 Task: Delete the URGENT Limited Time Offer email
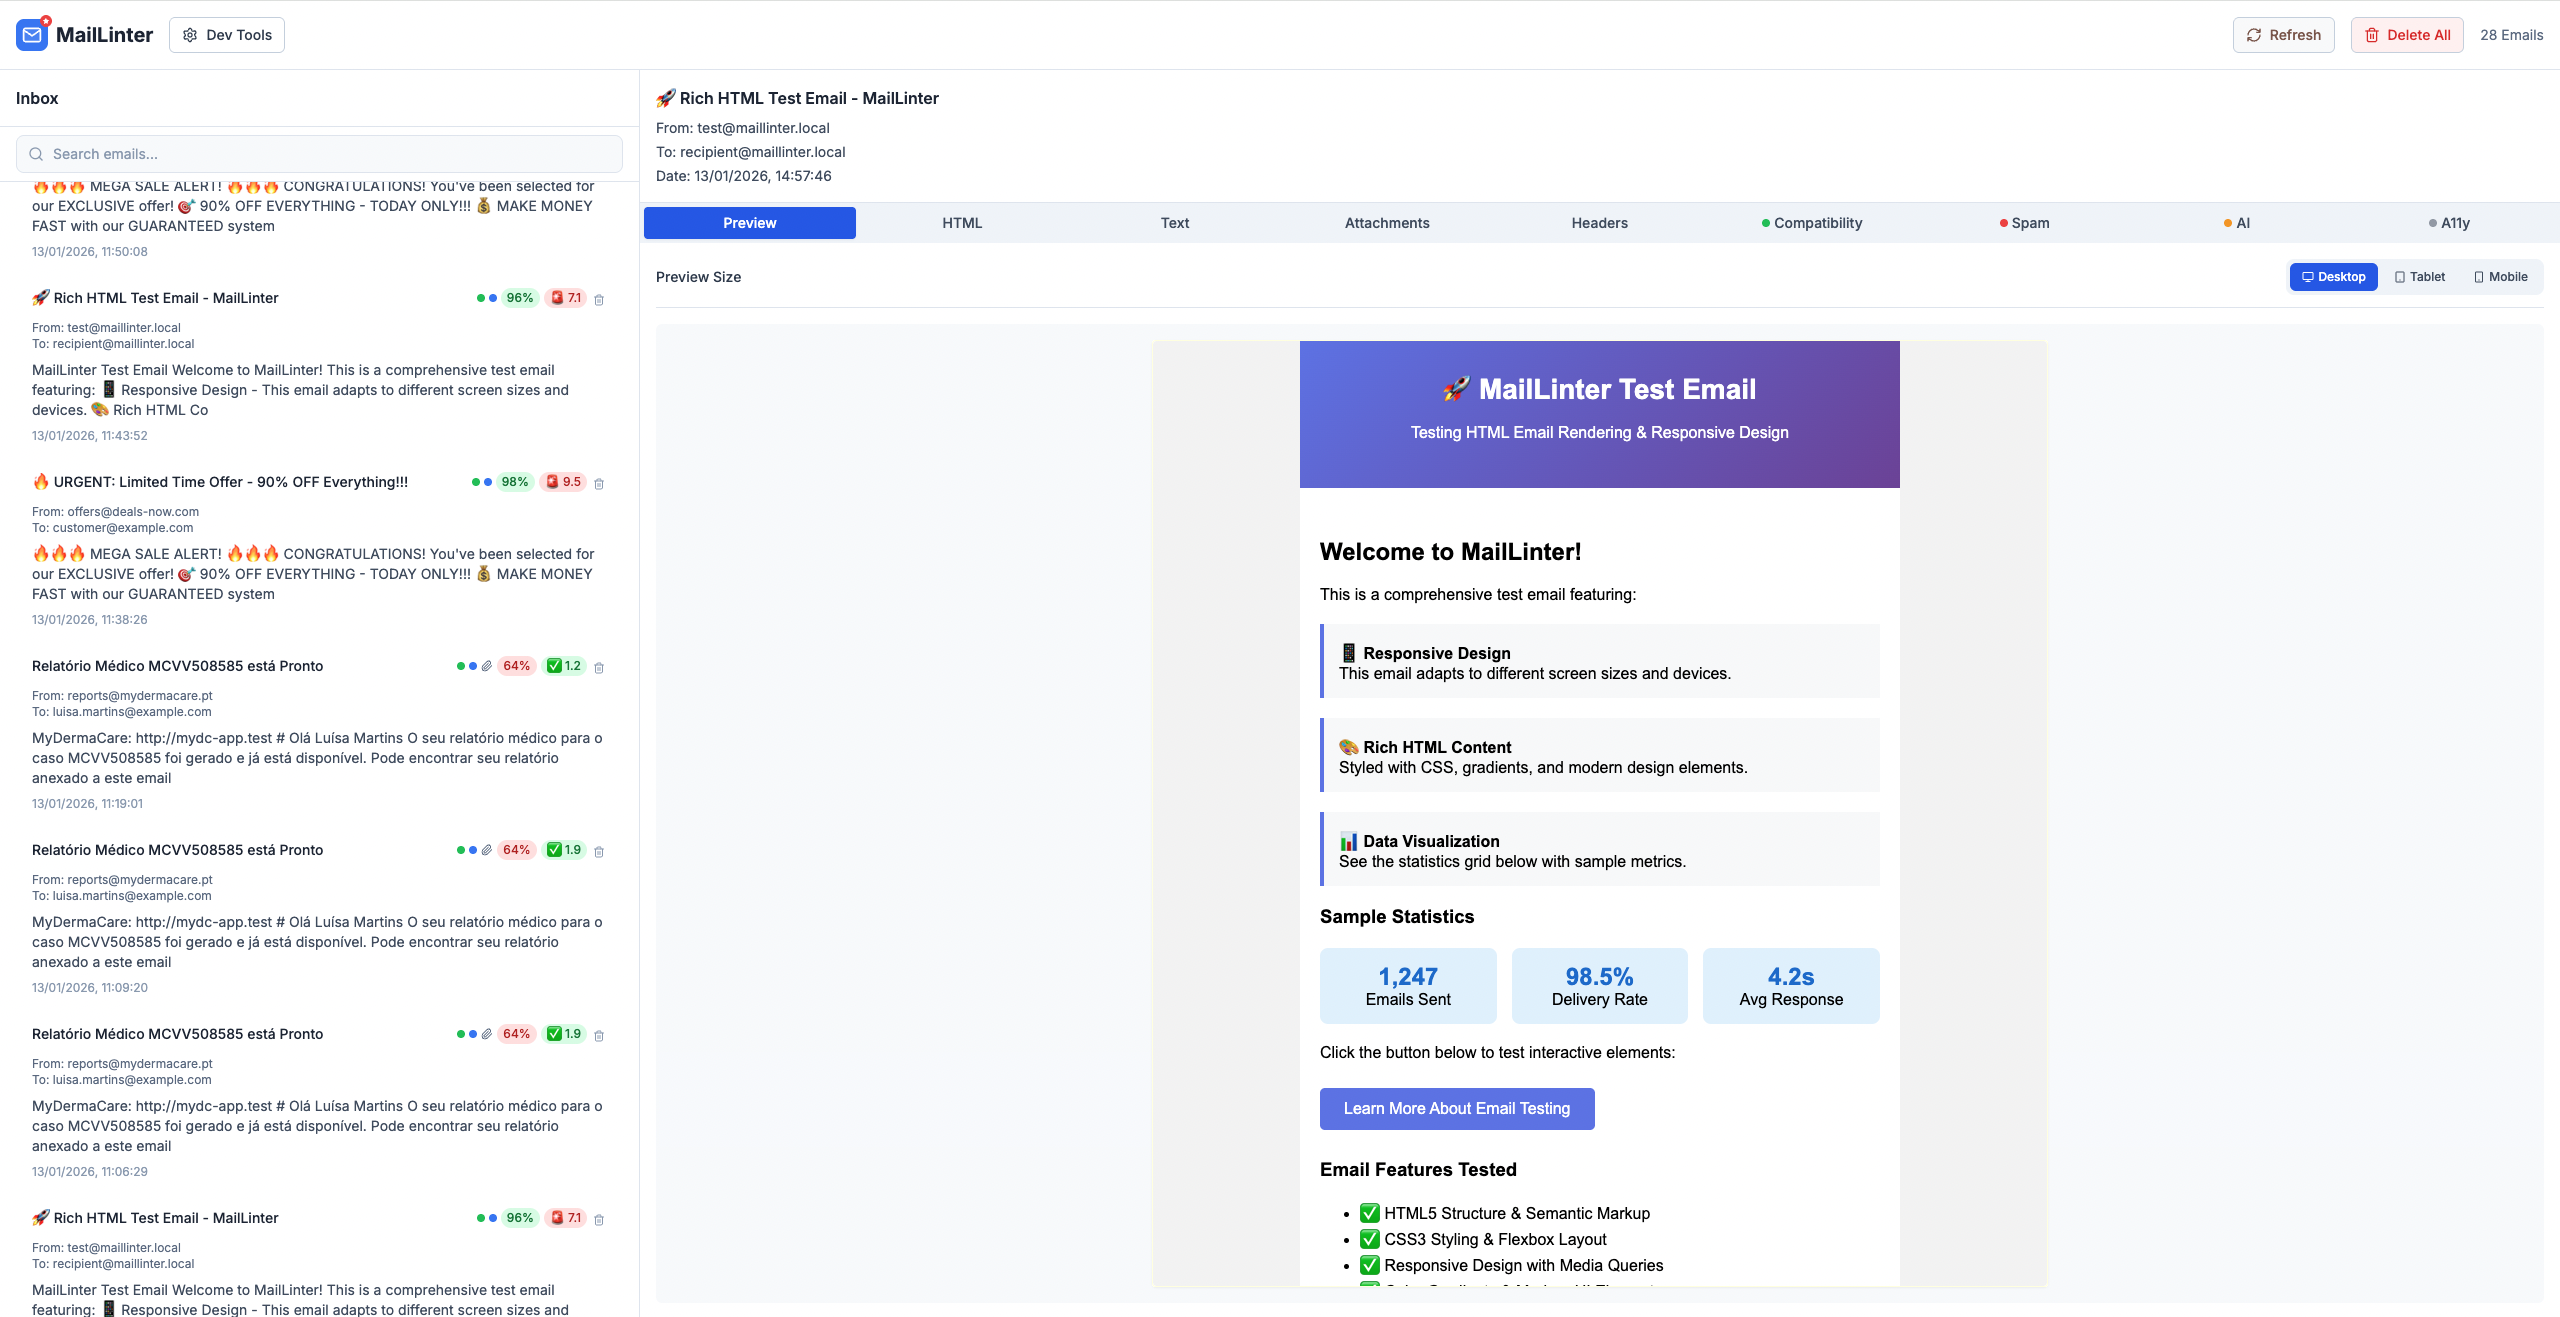[x=599, y=483]
